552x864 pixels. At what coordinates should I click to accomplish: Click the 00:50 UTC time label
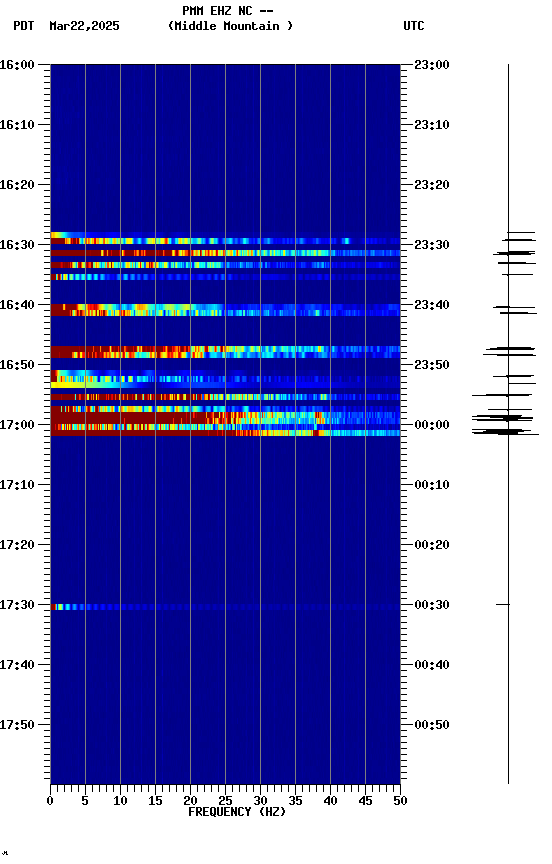tap(432, 725)
